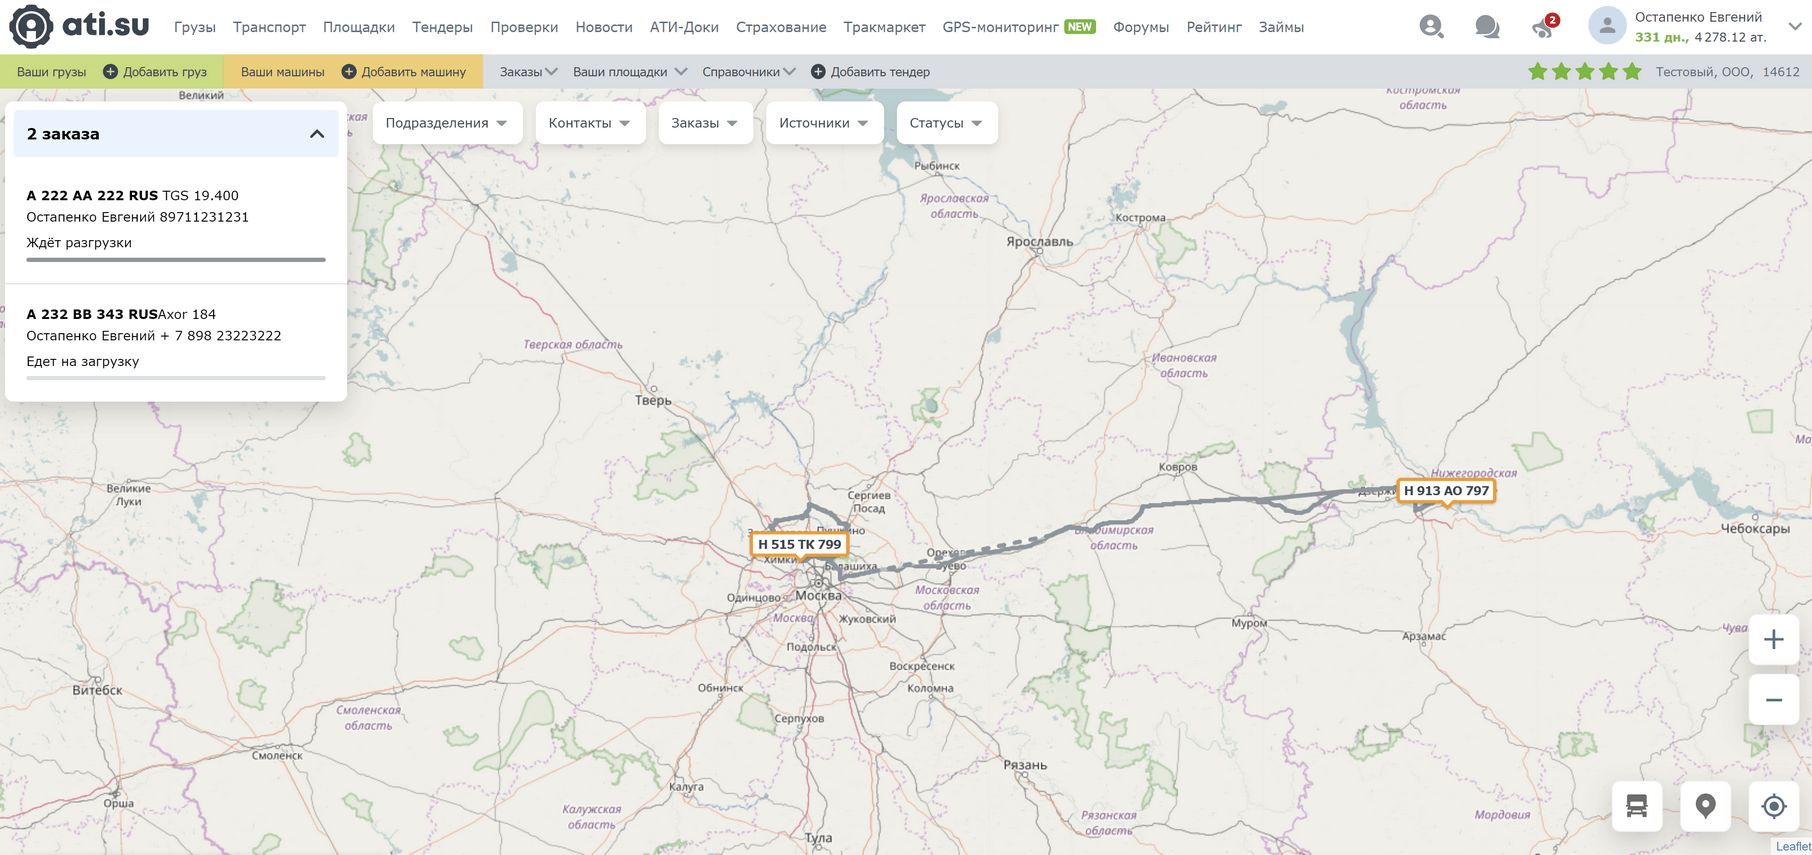This screenshot has height=855, width=1812.
Task: Select map marker Н 515 ТК 799
Action: tap(800, 545)
